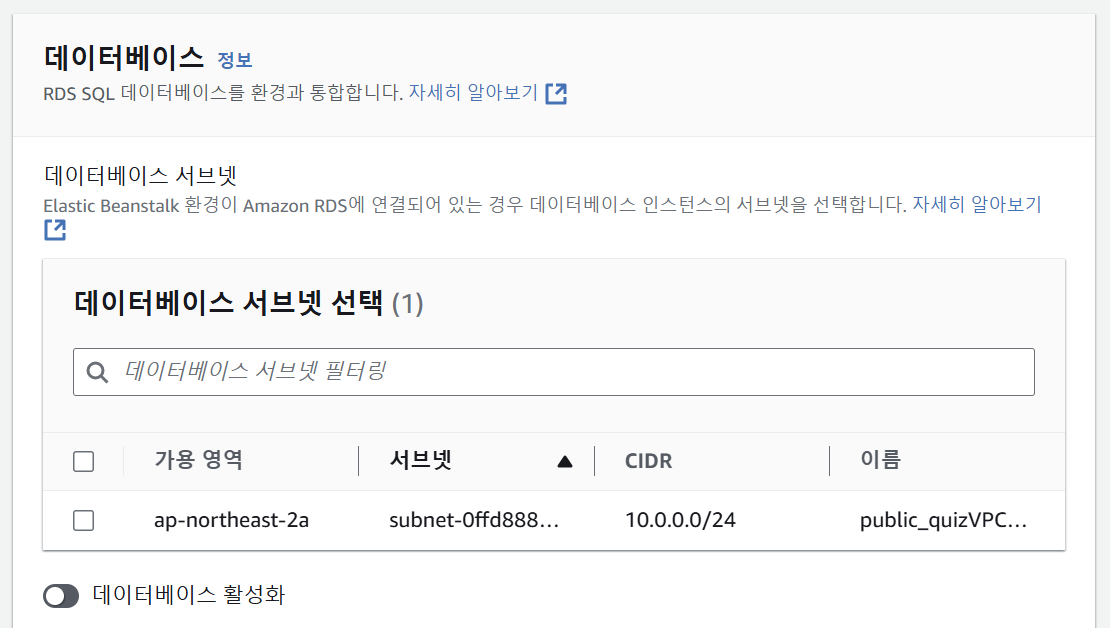
Task: Click the magnifier icon in the subnet filter box
Action: tap(97, 372)
